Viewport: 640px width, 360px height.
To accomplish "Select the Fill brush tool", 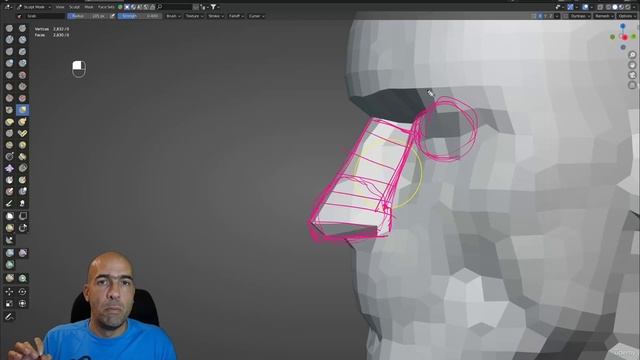I will (22, 87).
